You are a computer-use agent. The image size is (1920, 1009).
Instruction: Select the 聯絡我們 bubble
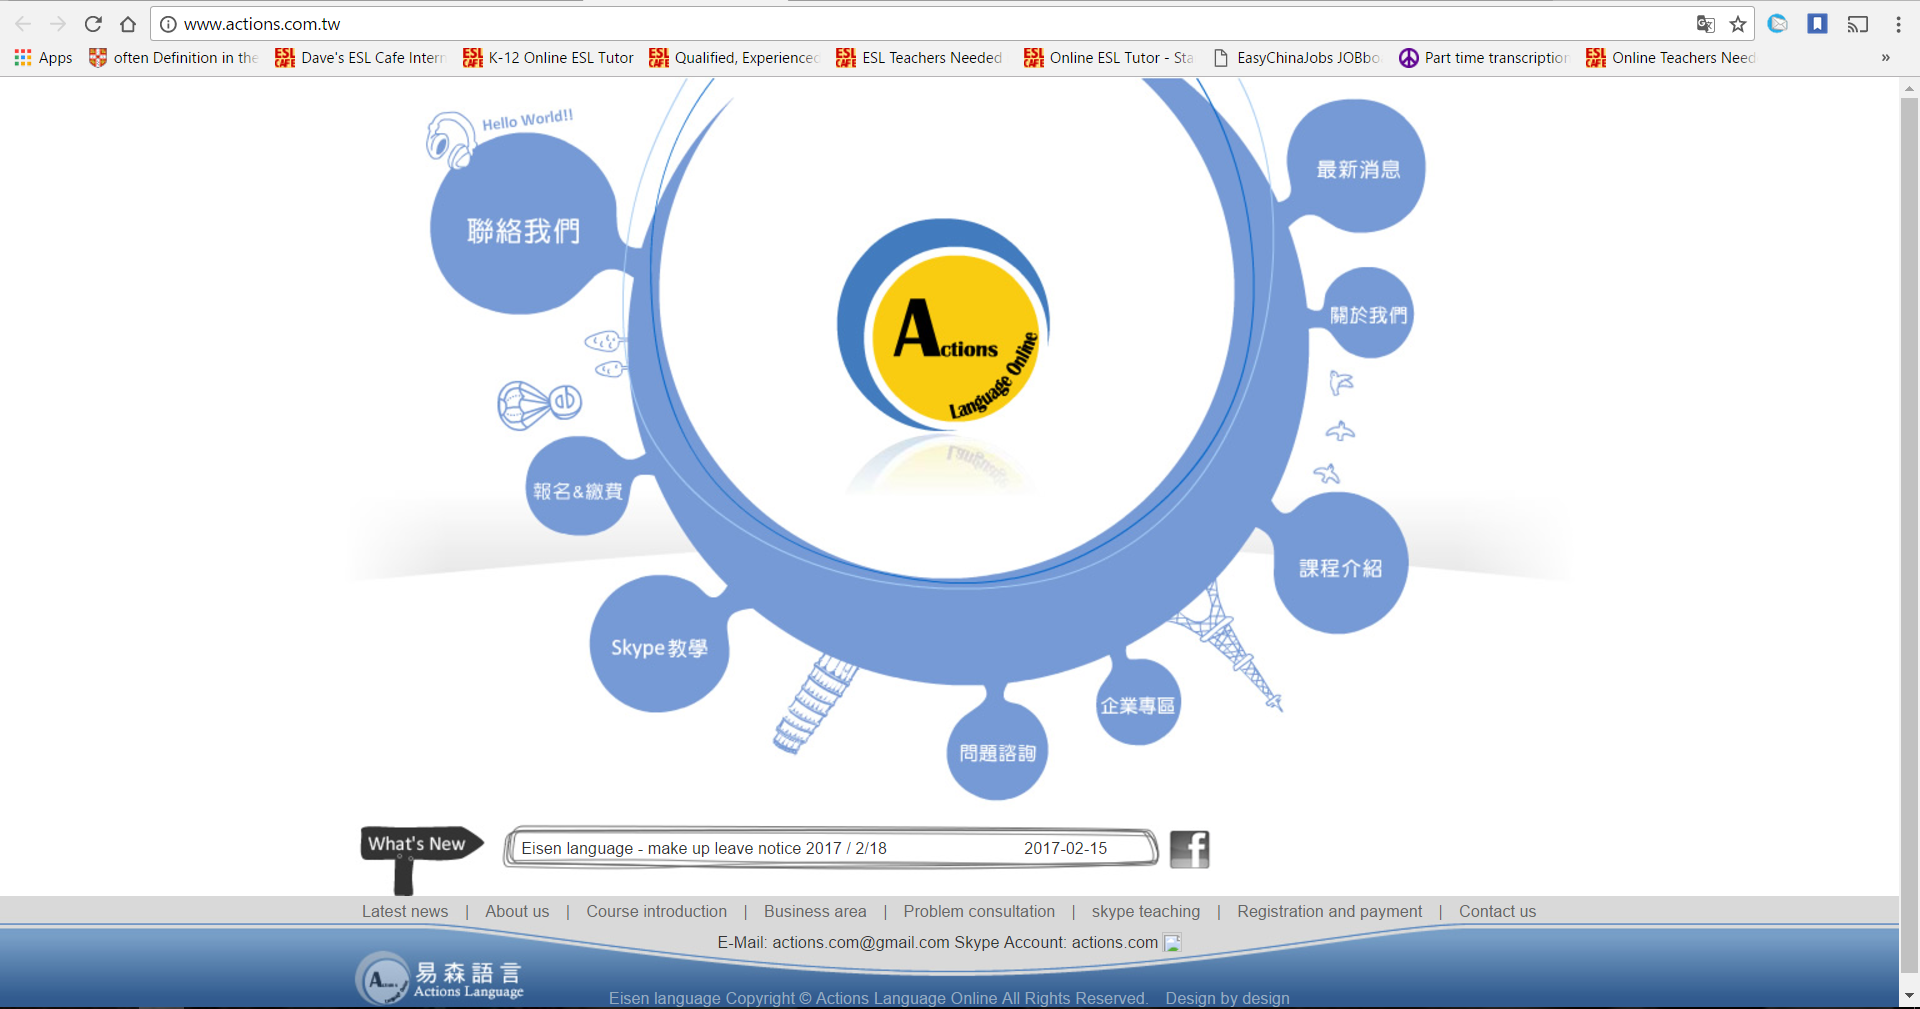[523, 231]
